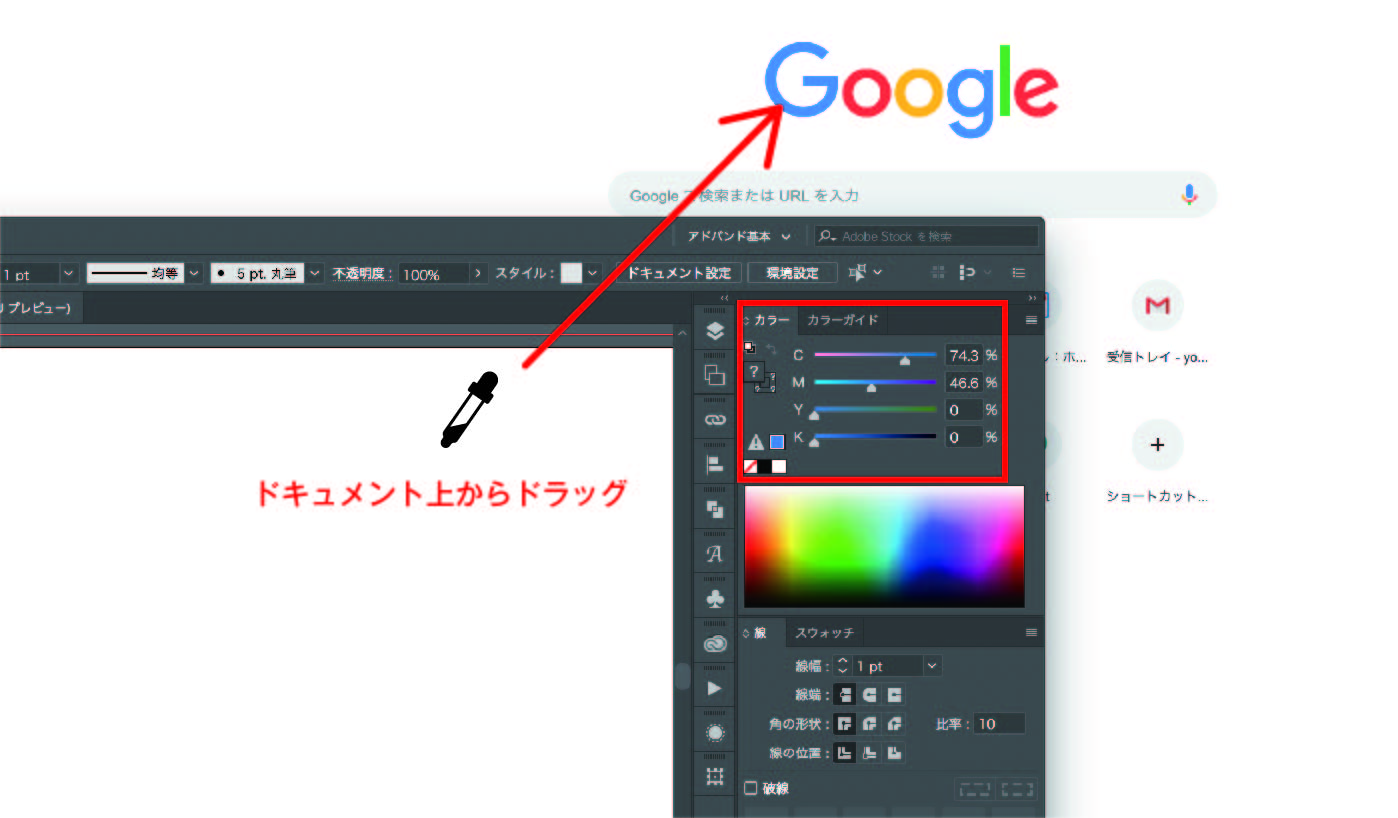This screenshot has width=1398, height=818.
Task: Select the bevel join corner shape
Action: point(895,723)
